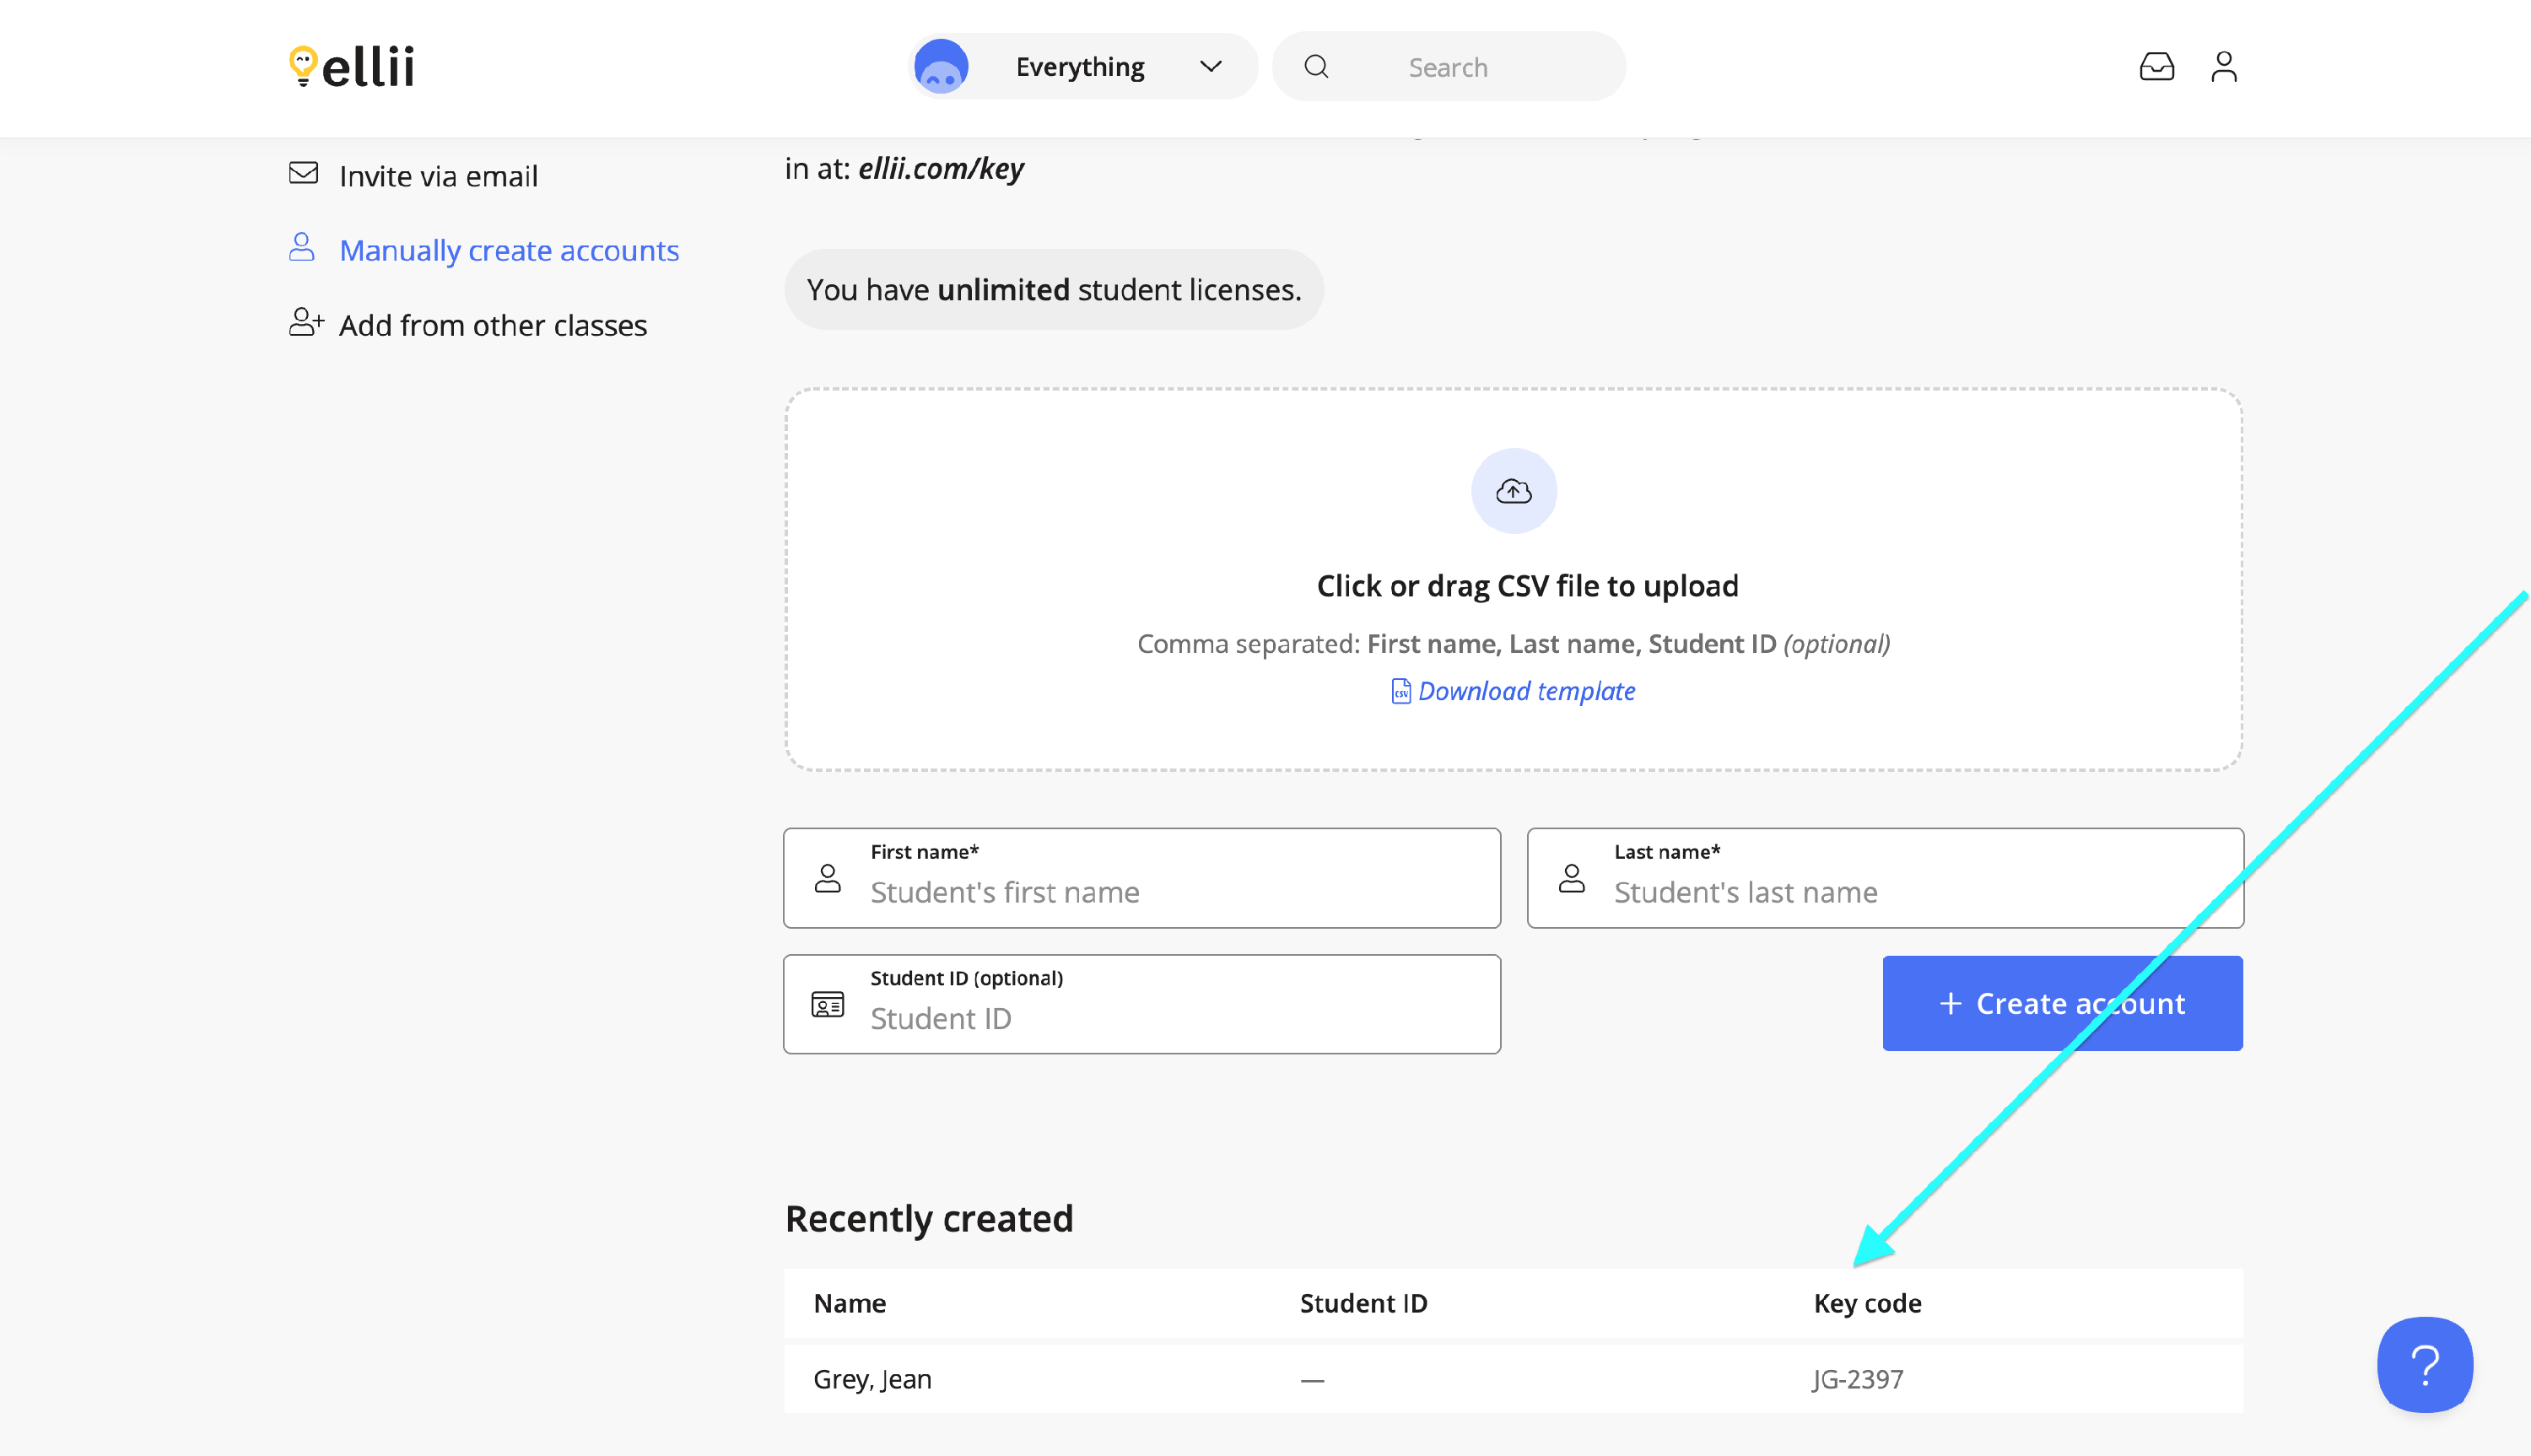Click the blue avatar beside Everything
The width and height of the screenshot is (2531, 1456).
pyautogui.click(x=940, y=67)
